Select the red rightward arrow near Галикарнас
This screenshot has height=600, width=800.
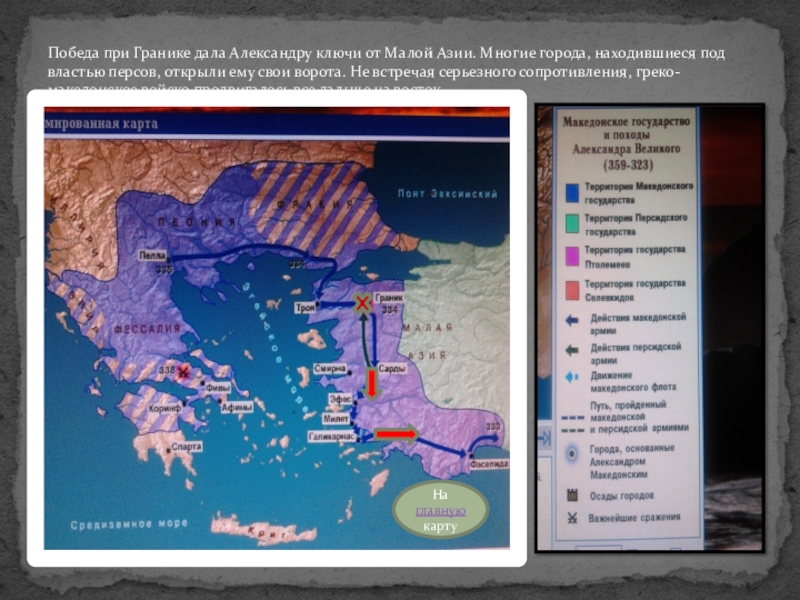[396, 434]
